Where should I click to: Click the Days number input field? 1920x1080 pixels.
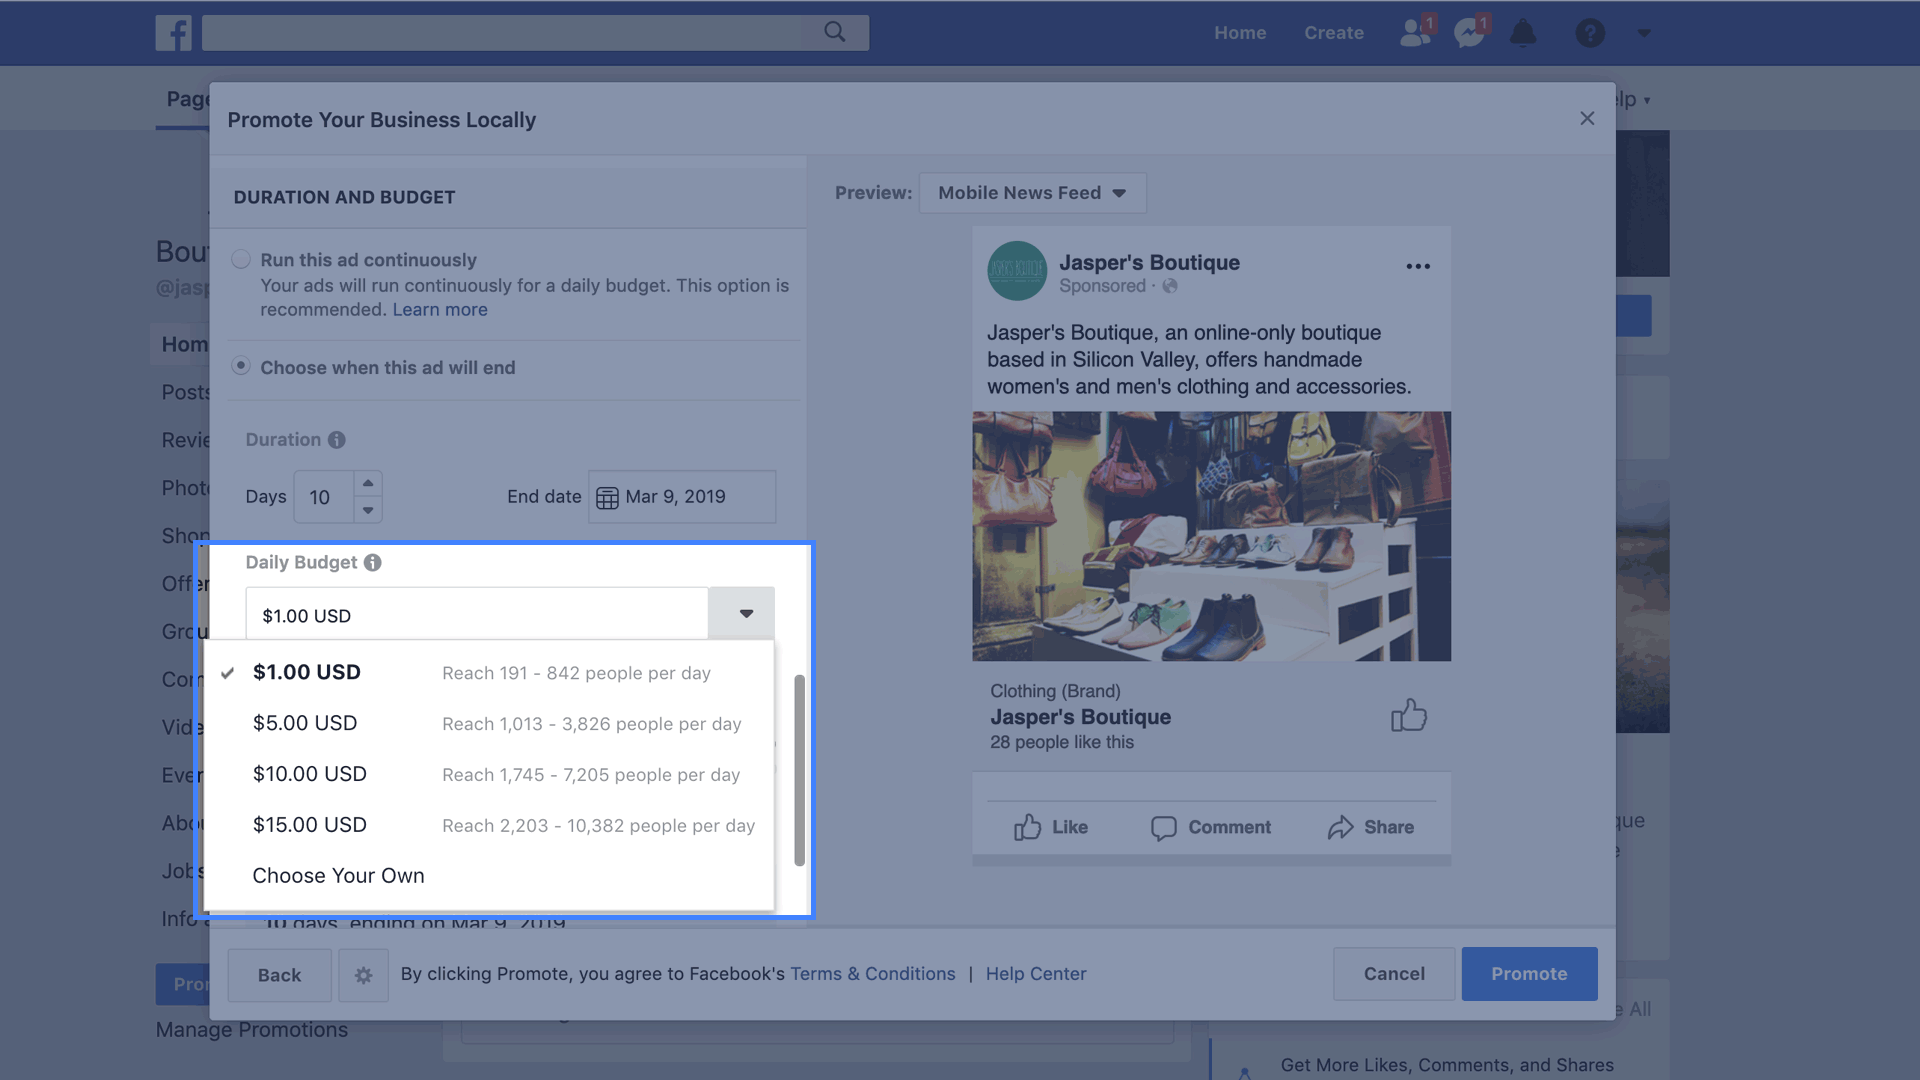pos(324,497)
